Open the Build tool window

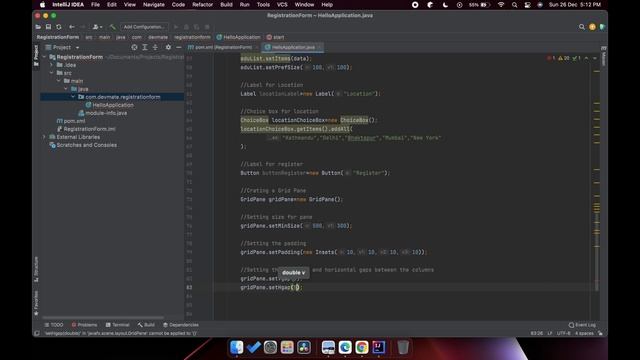(x=146, y=325)
